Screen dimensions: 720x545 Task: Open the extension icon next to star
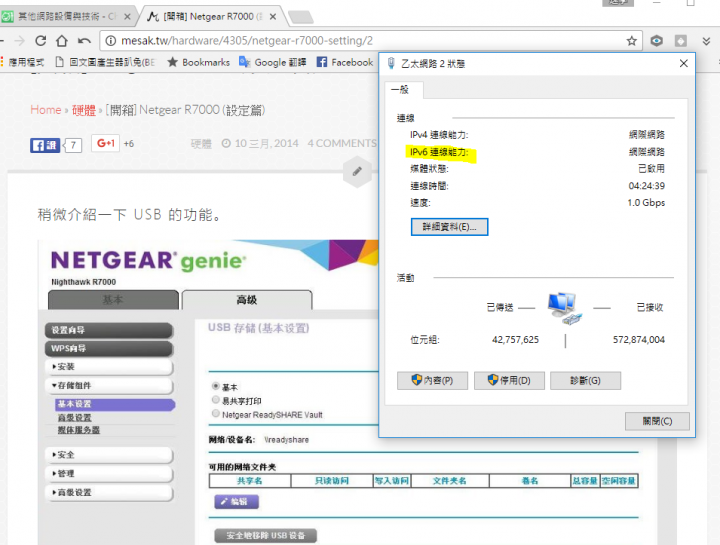(657, 41)
